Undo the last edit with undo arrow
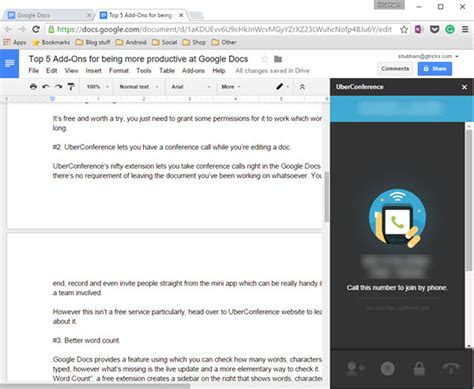The image size is (474, 389). point(46,87)
